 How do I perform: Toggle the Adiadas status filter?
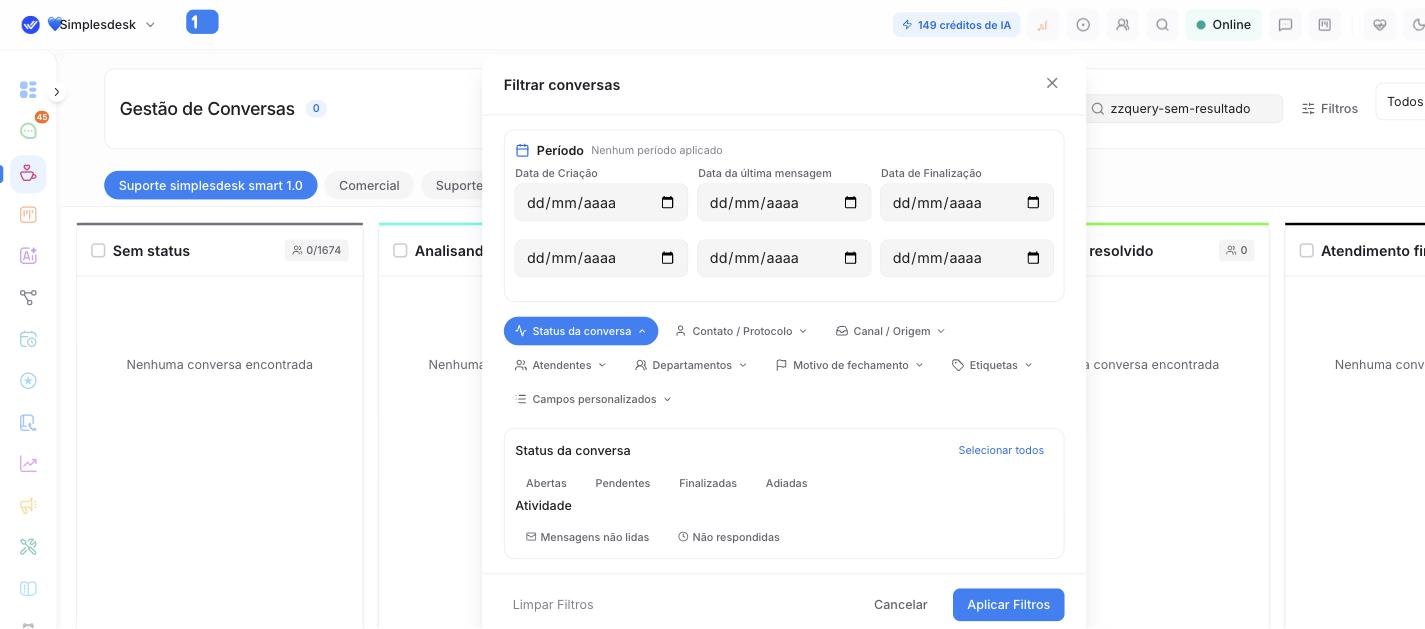(786, 483)
